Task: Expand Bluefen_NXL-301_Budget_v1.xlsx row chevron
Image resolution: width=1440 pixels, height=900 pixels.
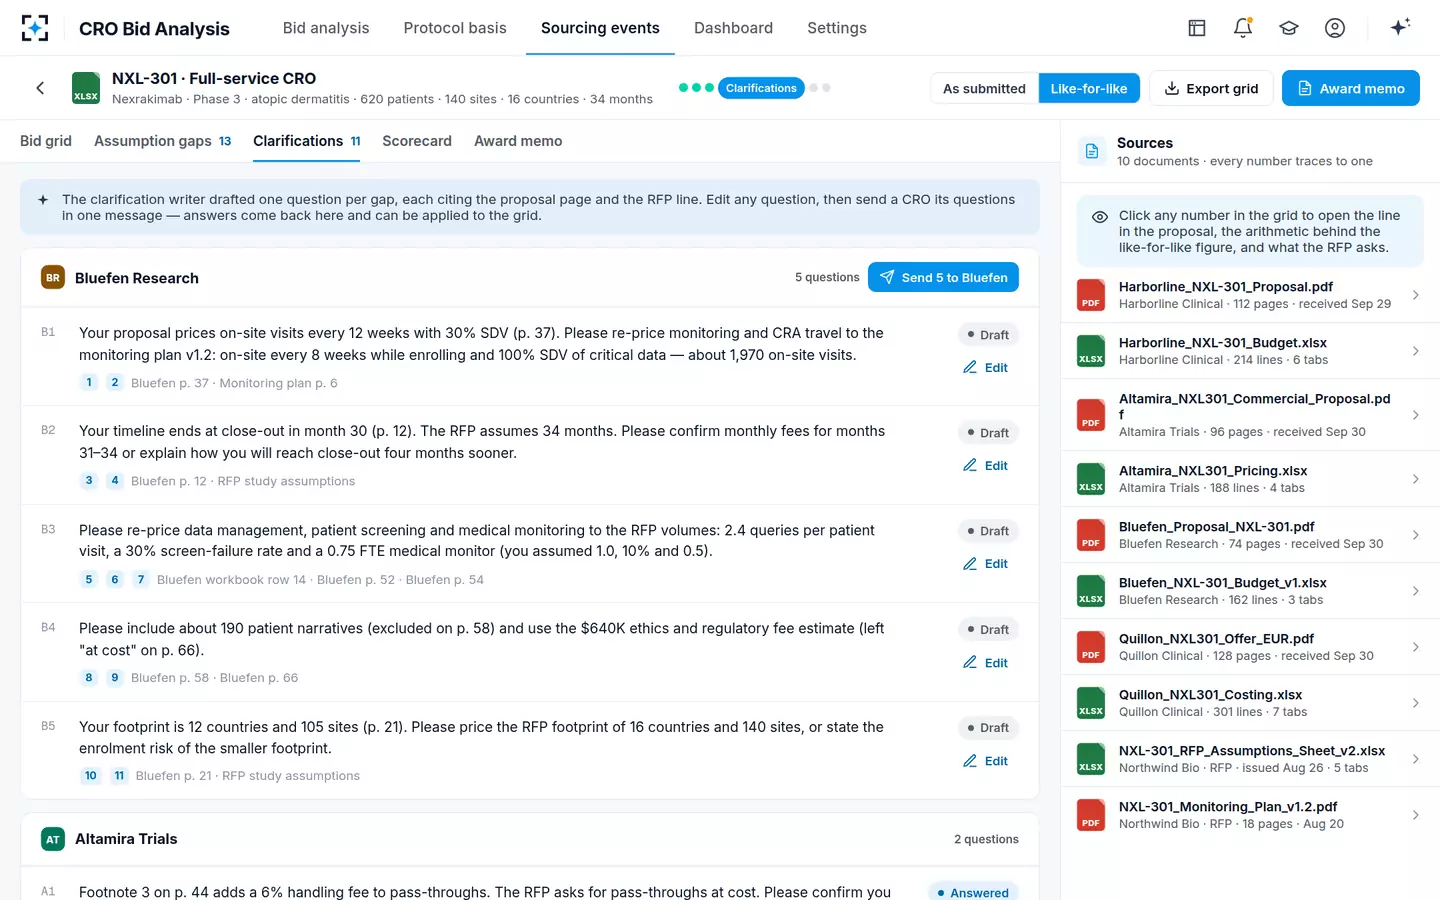Action: pos(1416,591)
